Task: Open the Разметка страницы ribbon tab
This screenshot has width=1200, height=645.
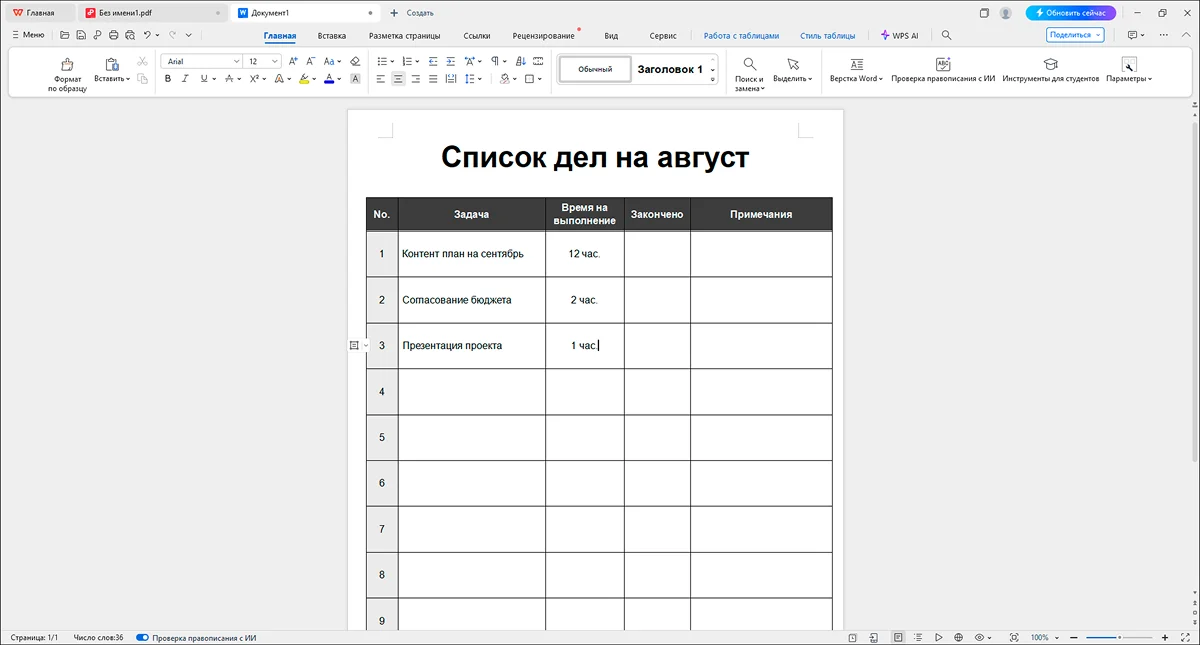Action: pos(405,35)
